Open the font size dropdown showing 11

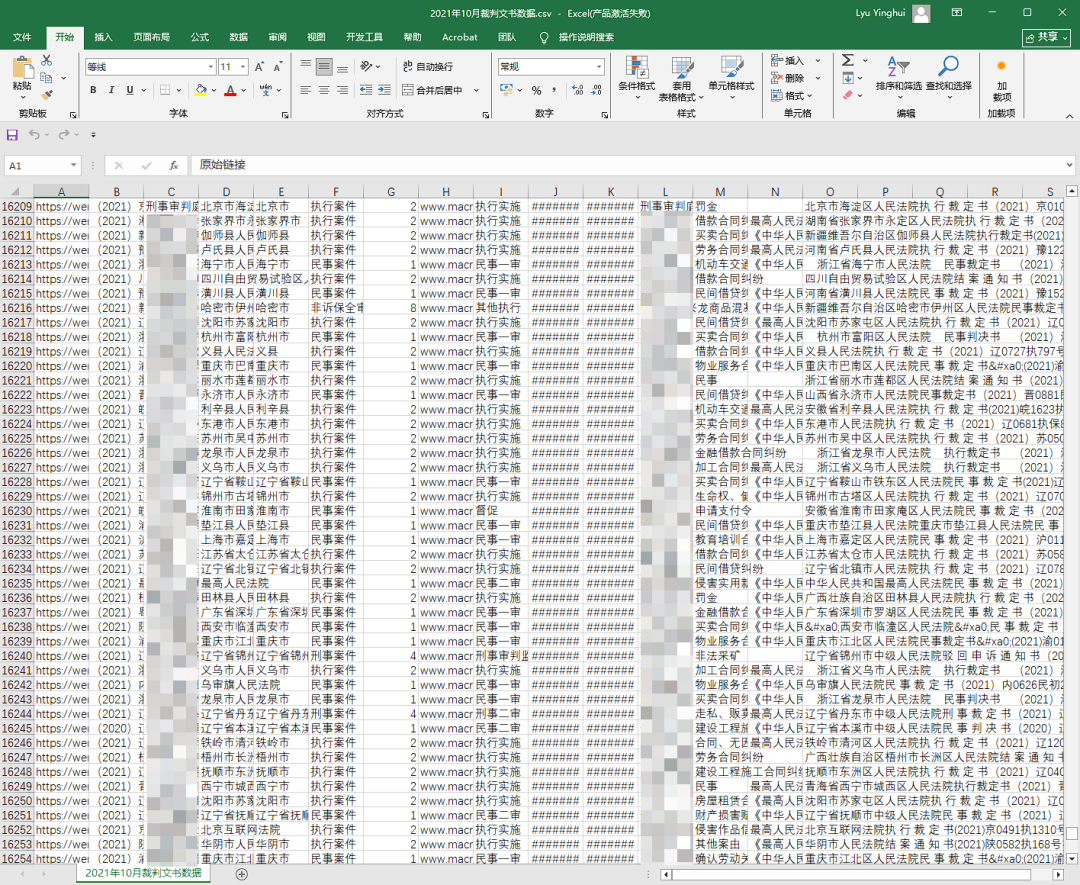click(x=243, y=67)
